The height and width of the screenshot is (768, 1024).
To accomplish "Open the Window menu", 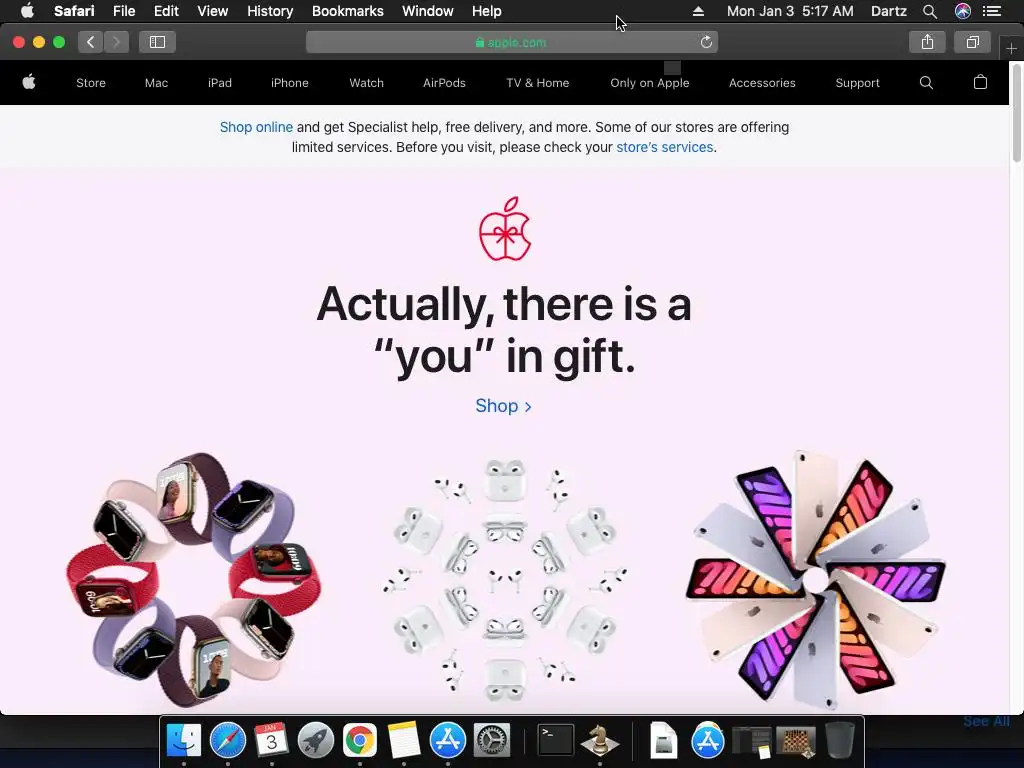I will pos(427,11).
